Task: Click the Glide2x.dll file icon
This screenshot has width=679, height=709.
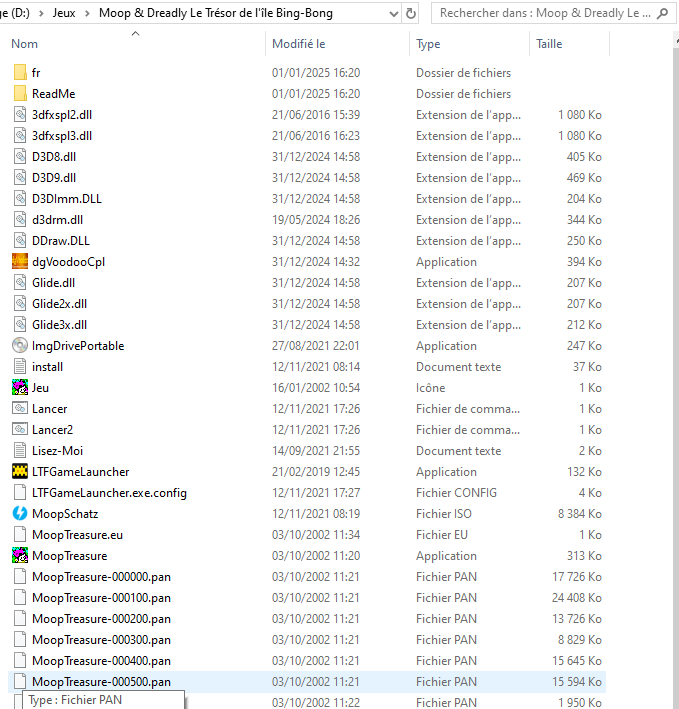Action: coord(20,303)
